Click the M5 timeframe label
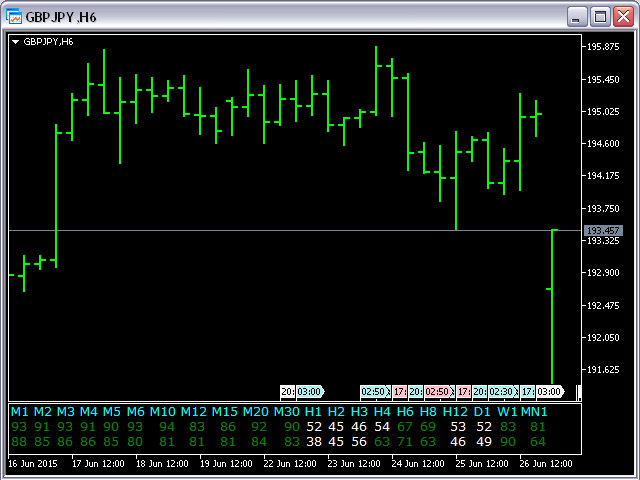The height and width of the screenshot is (480, 640). [111, 412]
